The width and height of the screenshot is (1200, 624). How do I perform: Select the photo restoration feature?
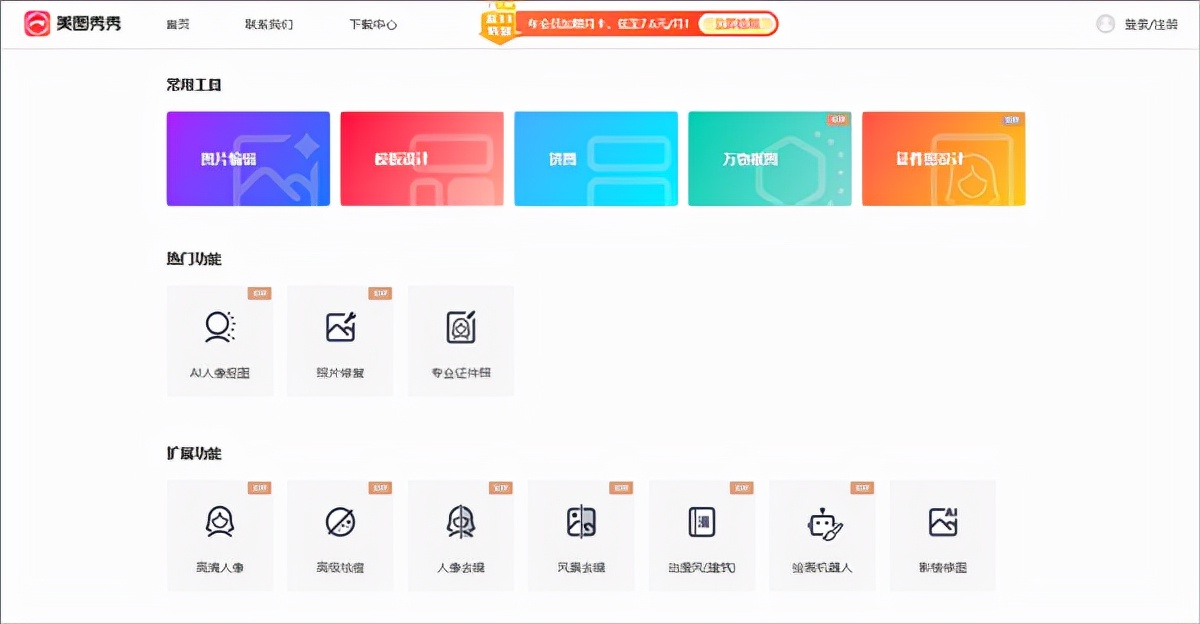coord(340,340)
